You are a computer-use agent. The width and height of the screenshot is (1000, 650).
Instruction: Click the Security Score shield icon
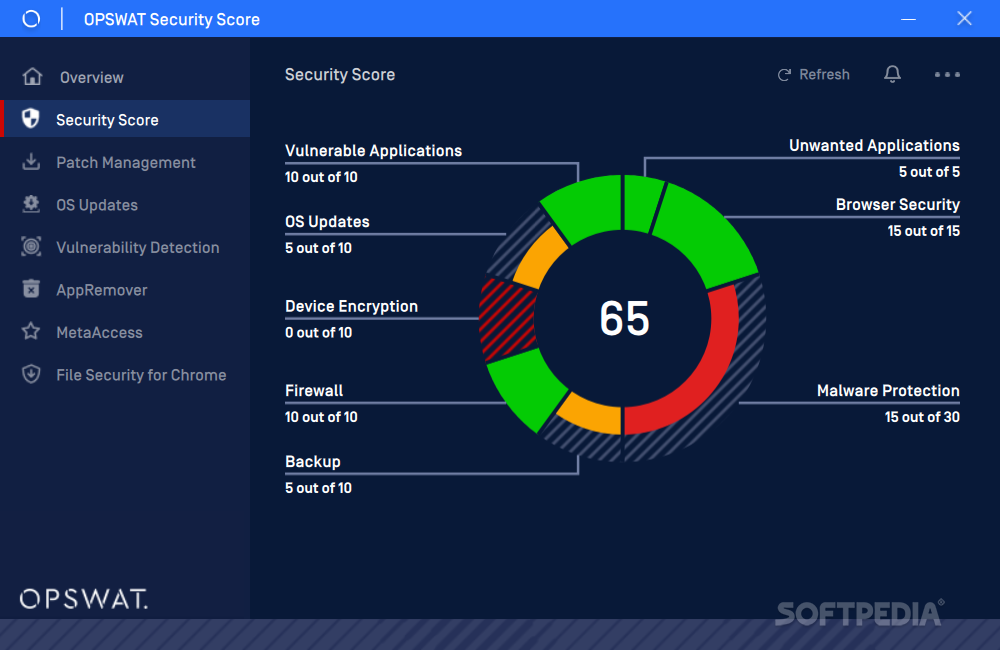coord(31,119)
